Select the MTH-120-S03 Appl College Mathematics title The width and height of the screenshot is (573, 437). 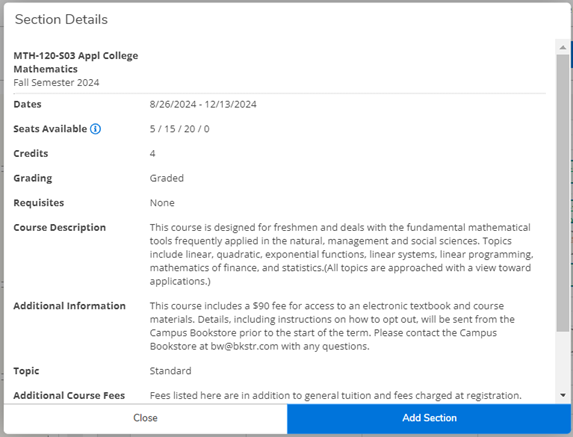[76, 62]
